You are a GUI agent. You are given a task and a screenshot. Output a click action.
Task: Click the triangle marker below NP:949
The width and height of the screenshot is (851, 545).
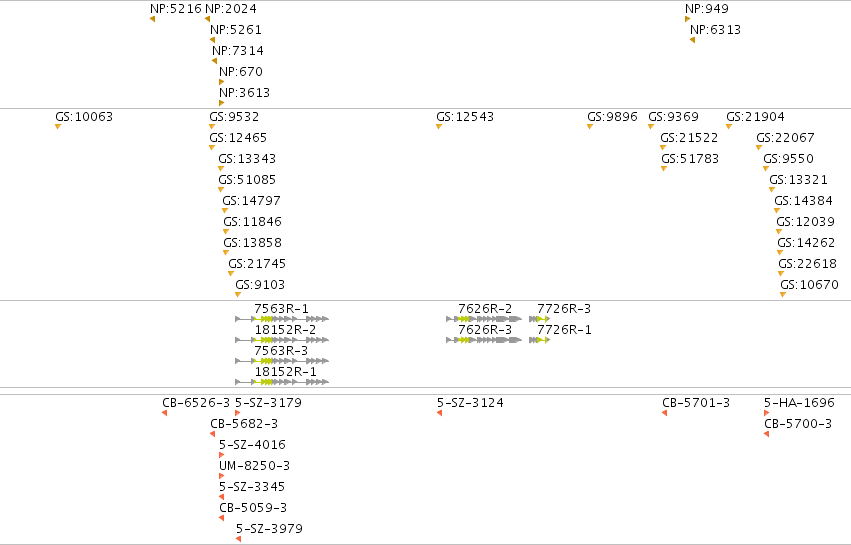pos(688,19)
